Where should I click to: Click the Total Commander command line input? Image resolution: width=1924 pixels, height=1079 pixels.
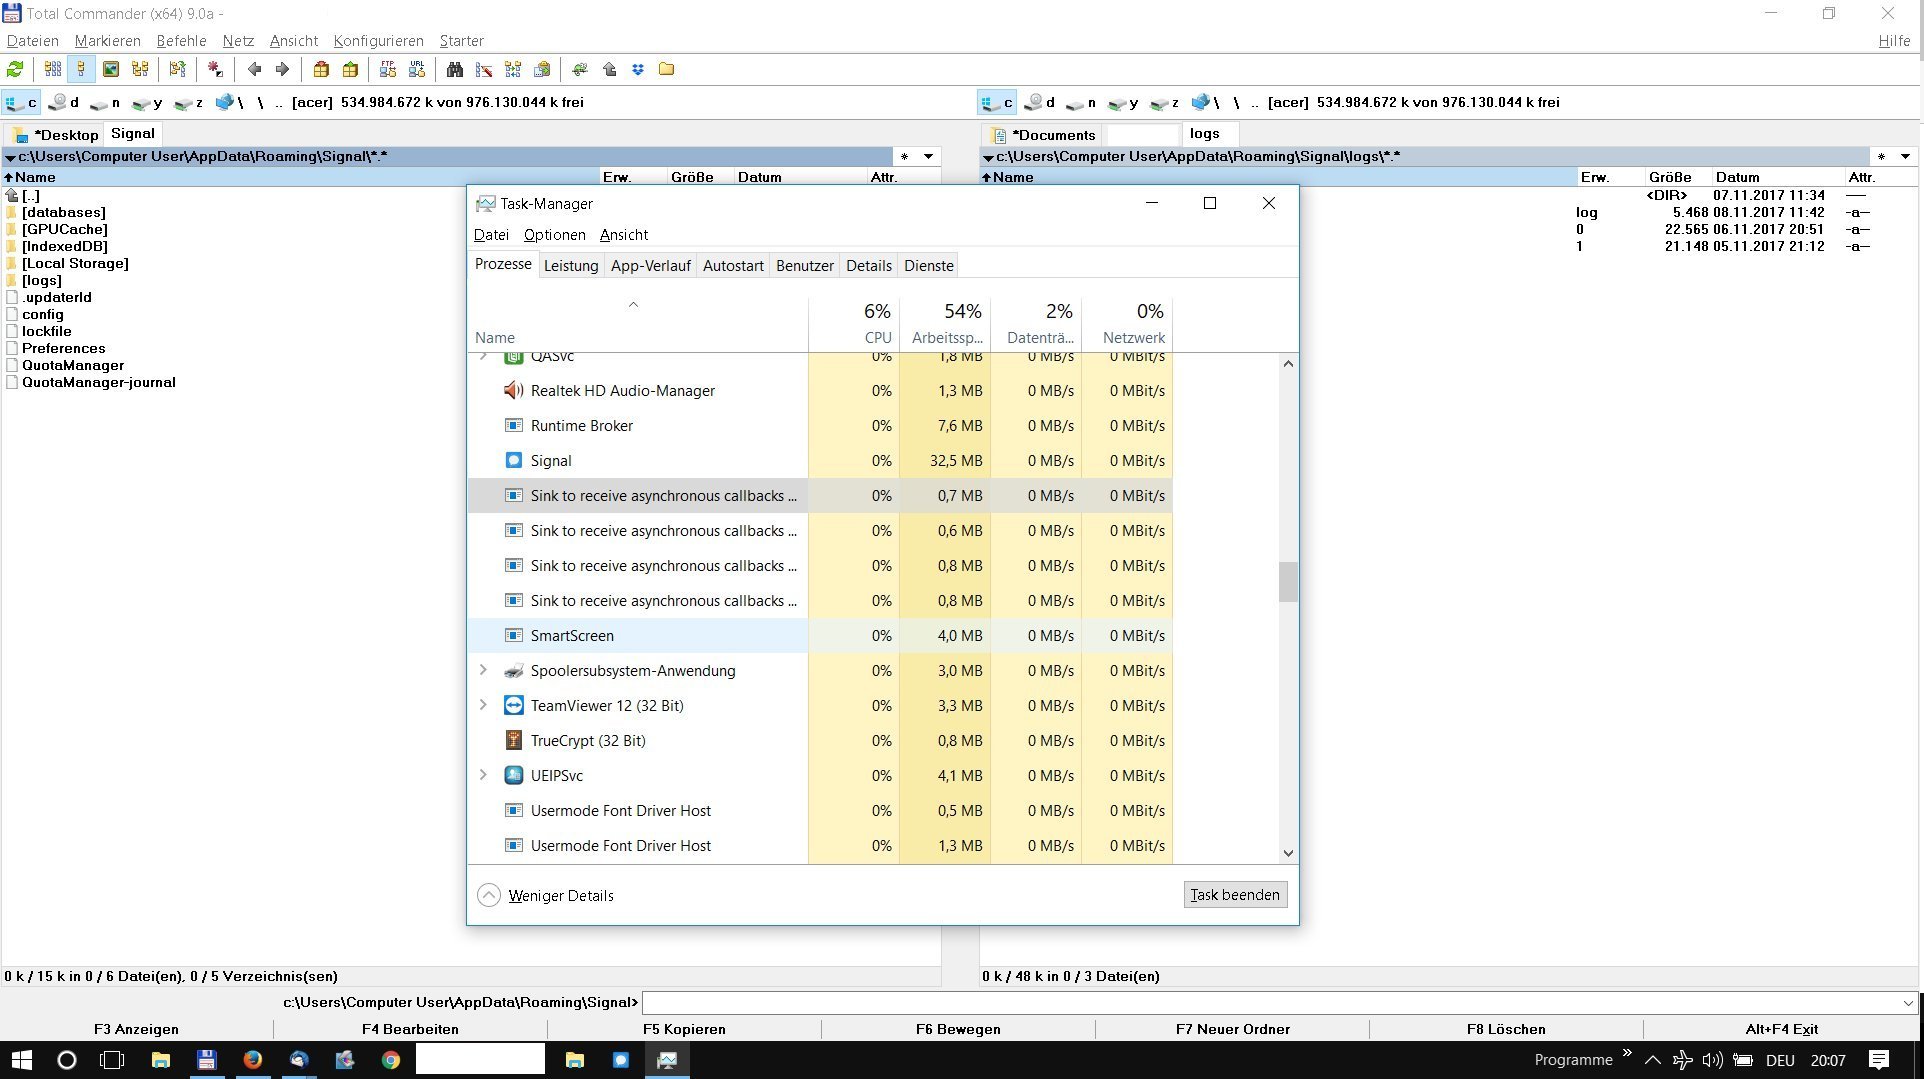[1270, 1002]
